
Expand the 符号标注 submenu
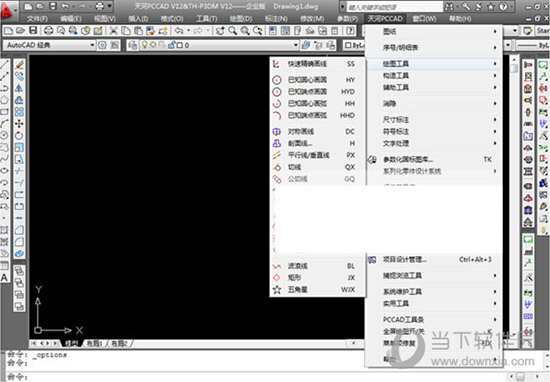click(x=434, y=132)
